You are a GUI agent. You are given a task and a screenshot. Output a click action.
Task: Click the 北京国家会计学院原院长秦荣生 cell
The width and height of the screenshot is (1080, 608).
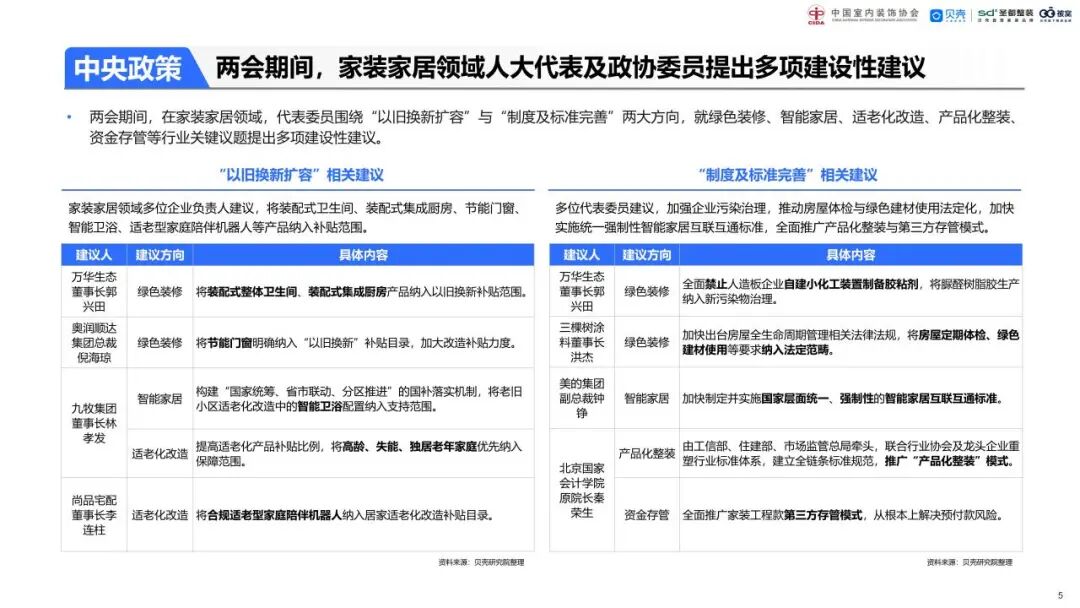click(x=581, y=490)
